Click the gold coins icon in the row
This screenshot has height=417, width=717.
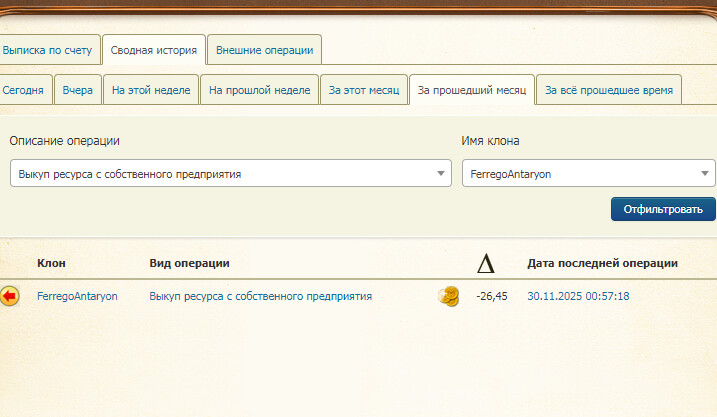[448, 296]
